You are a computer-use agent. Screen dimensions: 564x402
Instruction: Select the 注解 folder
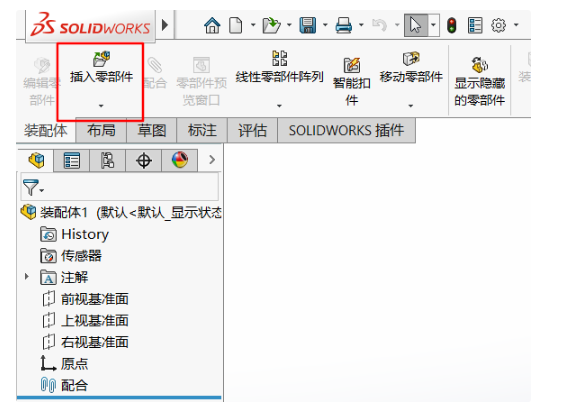pos(64,277)
